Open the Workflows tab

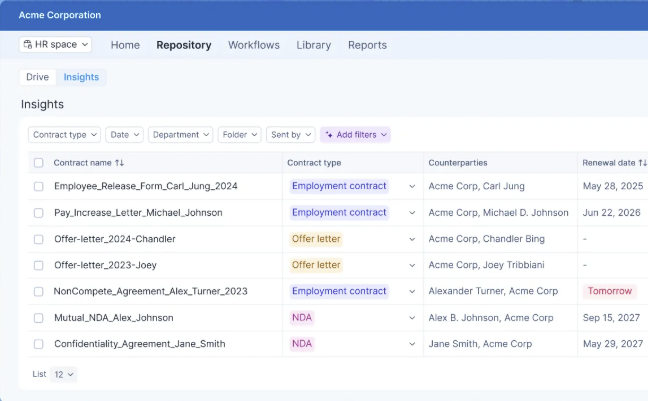pos(254,45)
